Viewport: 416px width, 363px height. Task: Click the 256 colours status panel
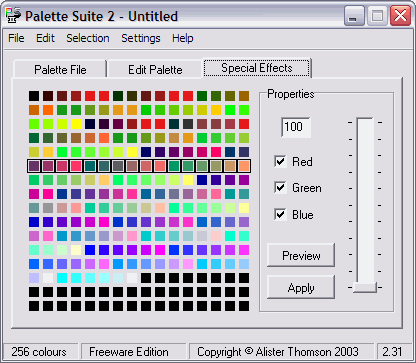(41, 352)
